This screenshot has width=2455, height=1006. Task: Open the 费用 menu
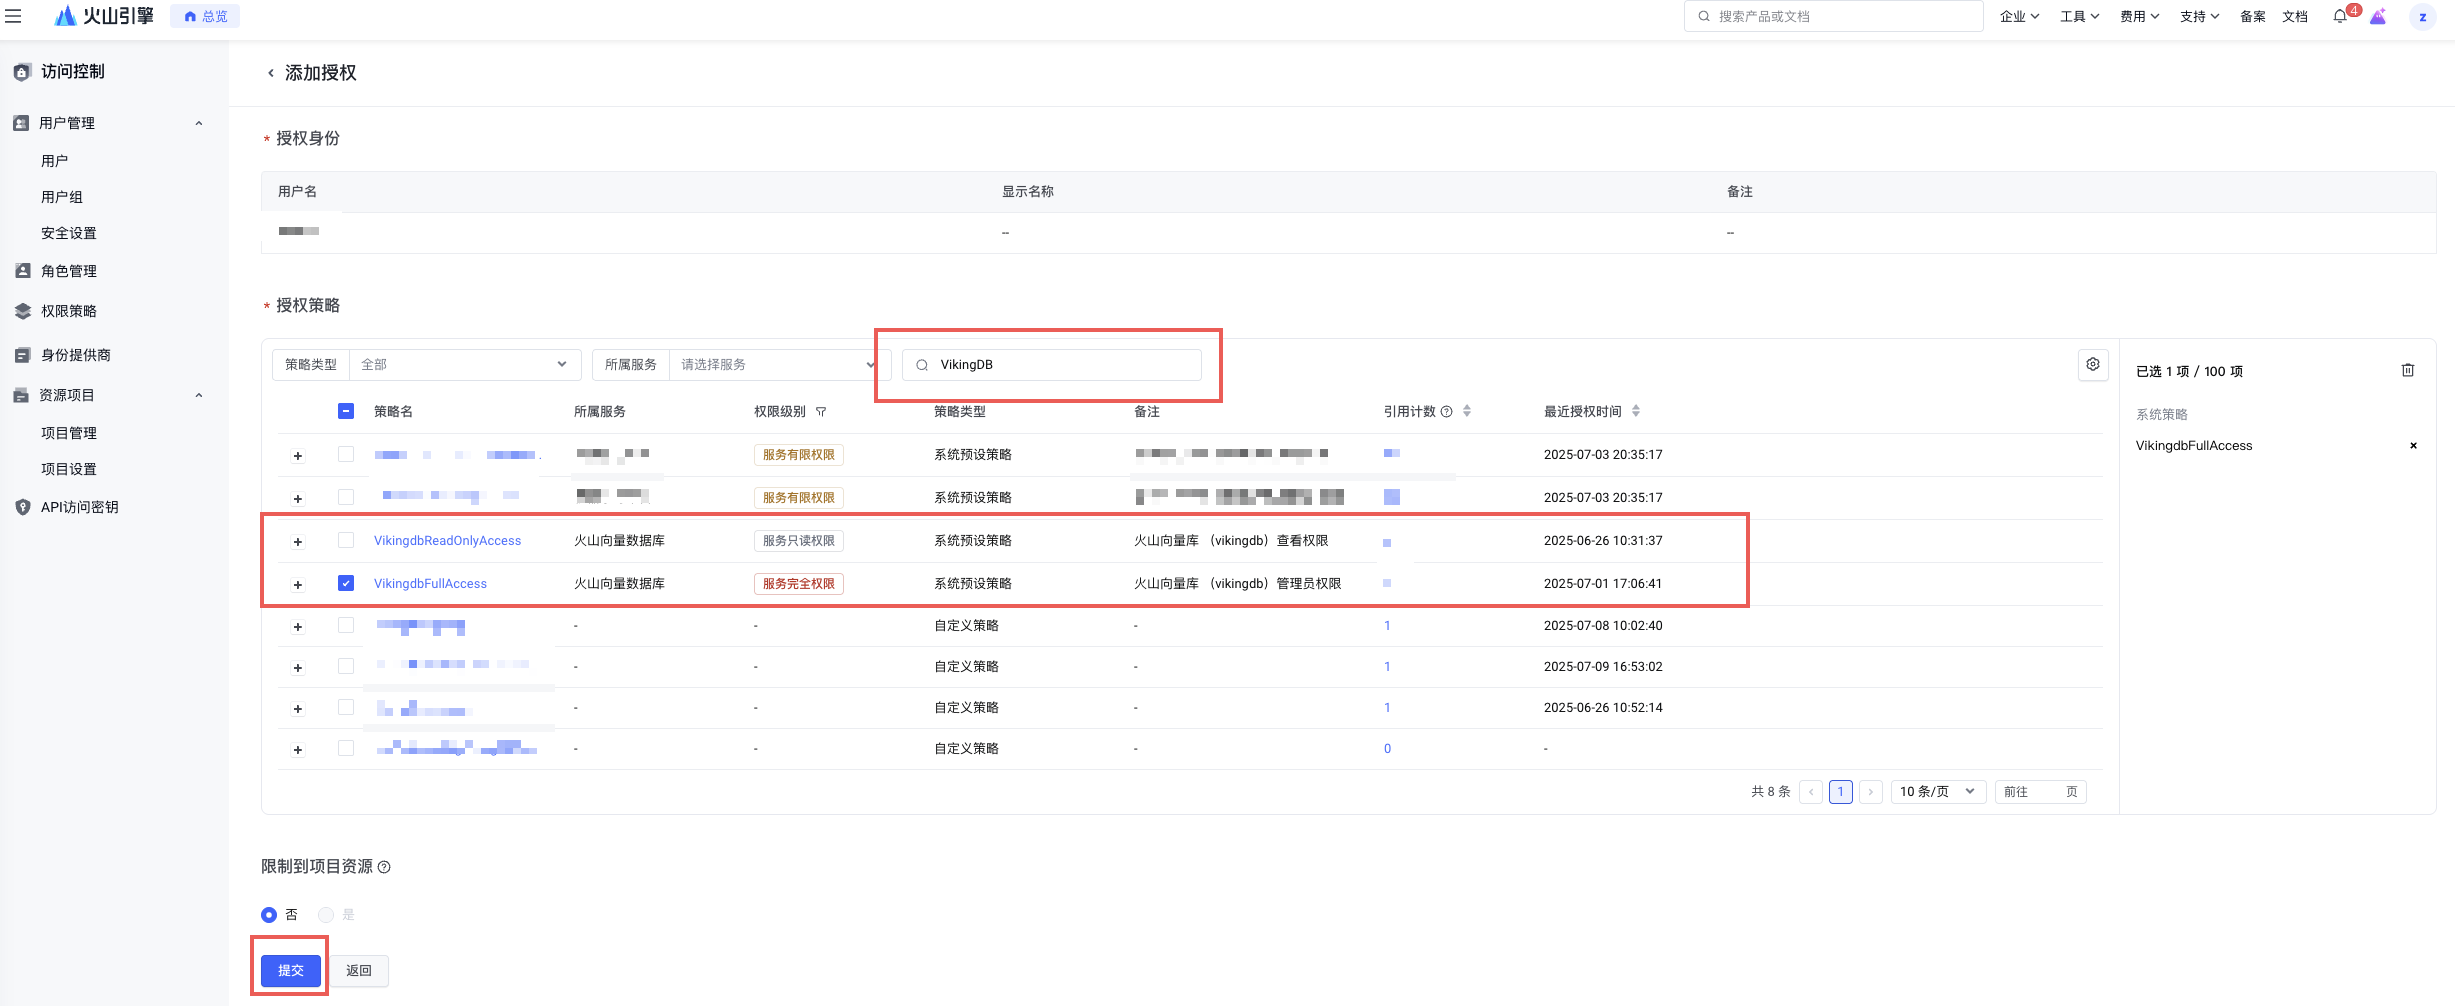(x=2139, y=16)
